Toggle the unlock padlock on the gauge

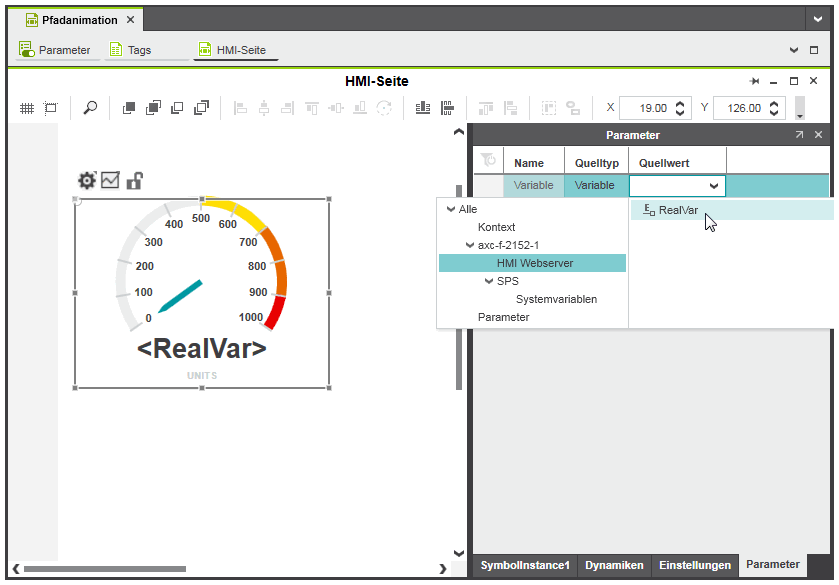point(134,180)
